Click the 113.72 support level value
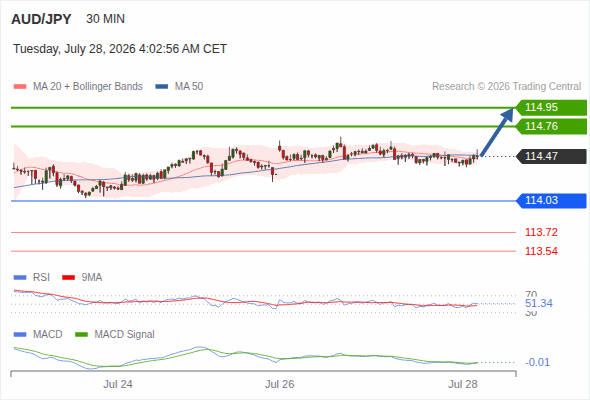This screenshot has width=590, height=400. (541, 232)
